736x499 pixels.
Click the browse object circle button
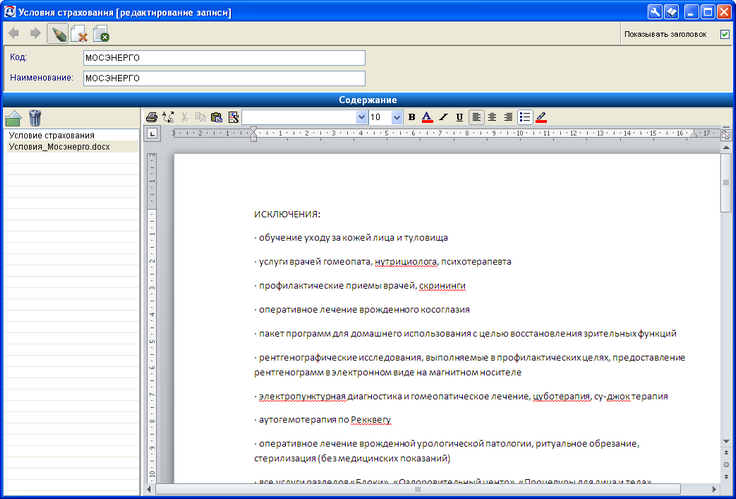pos(726,465)
